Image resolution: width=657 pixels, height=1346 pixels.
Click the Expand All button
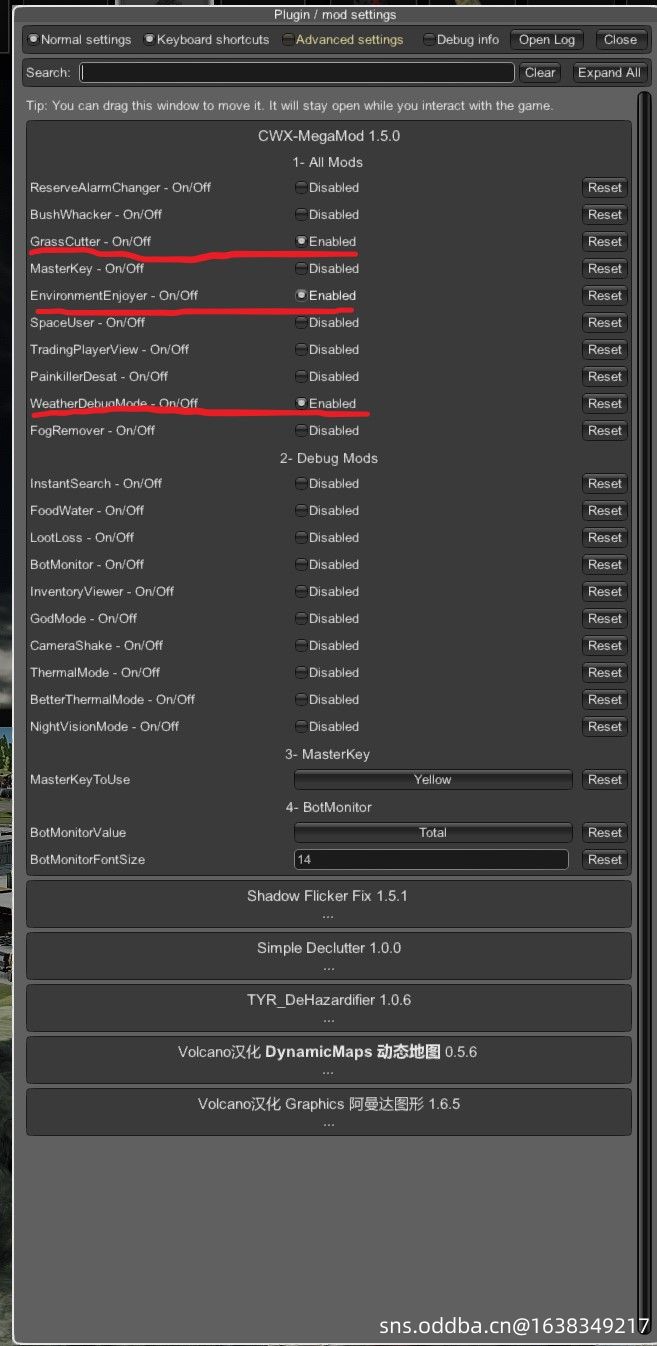(609, 72)
